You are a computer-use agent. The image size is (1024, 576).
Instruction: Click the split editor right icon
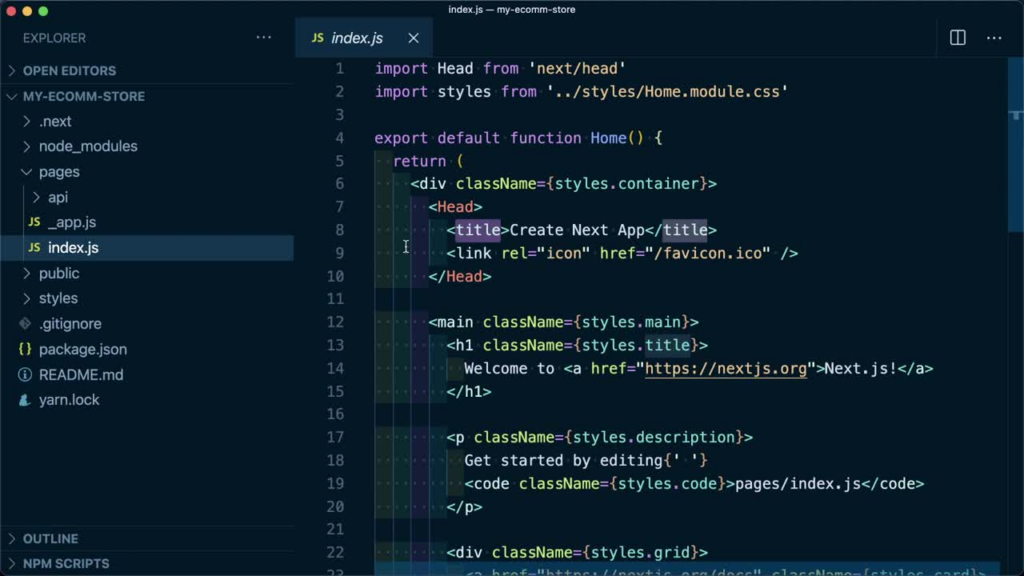coord(957,38)
